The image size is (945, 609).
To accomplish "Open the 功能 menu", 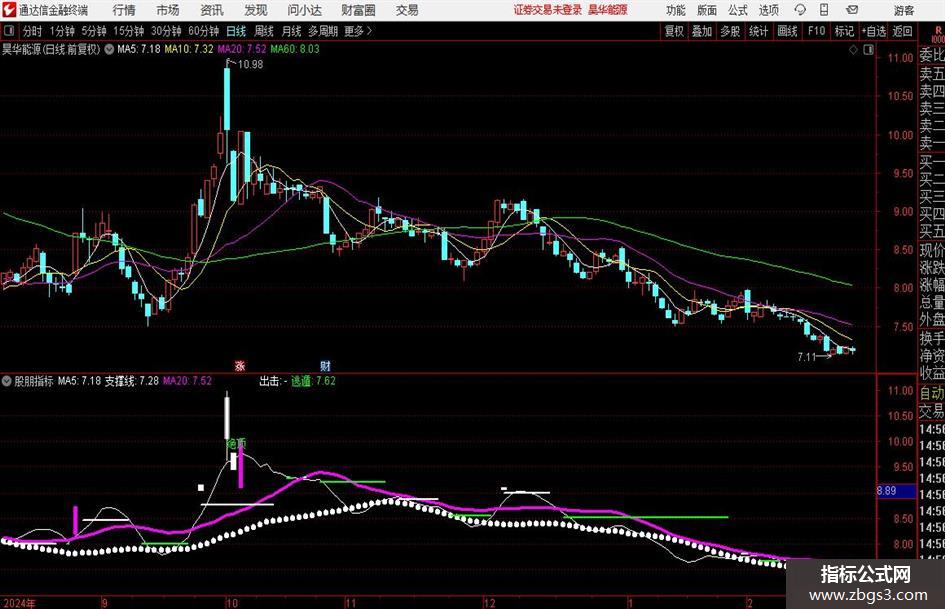I will [x=676, y=10].
